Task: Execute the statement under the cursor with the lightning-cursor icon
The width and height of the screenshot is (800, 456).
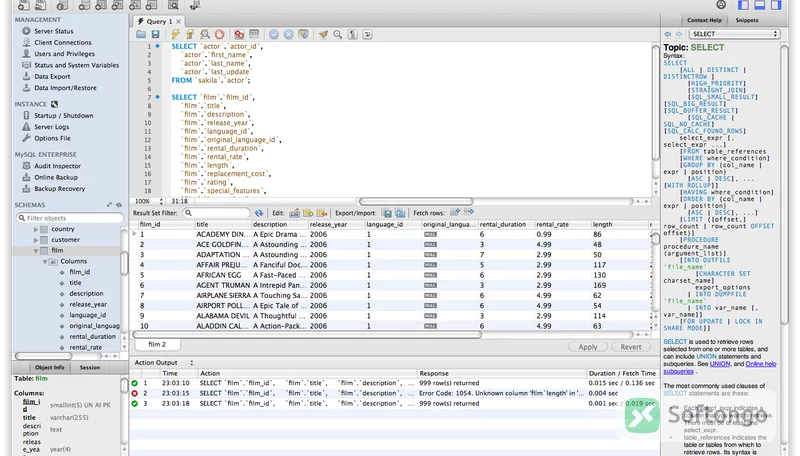Action: 190,34
